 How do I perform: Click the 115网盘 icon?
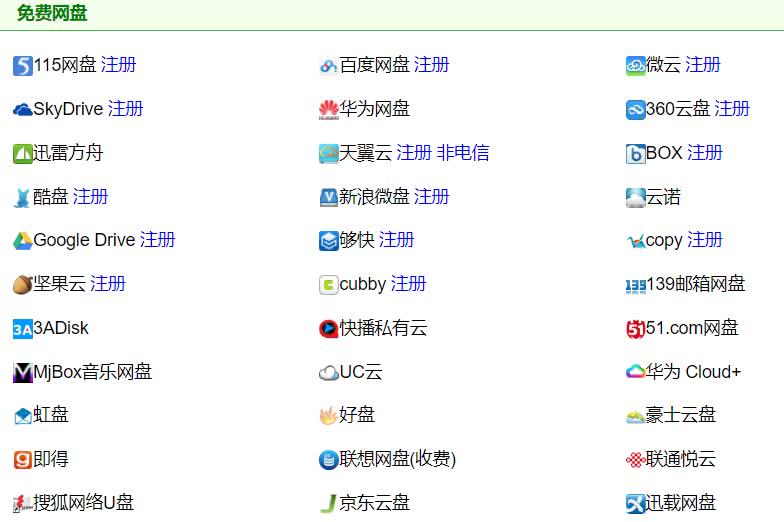click(22, 66)
